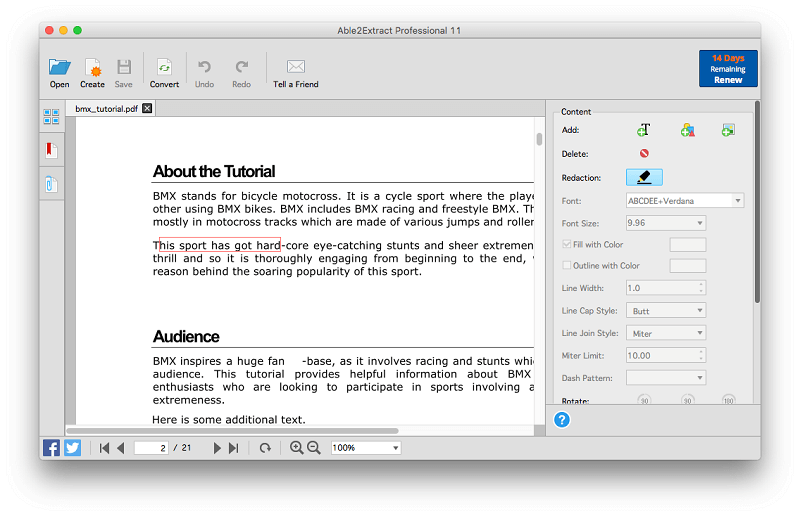Viewport: 800px width, 516px height.
Task: Click 'Here is some additional text.' line
Action: coord(229,420)
